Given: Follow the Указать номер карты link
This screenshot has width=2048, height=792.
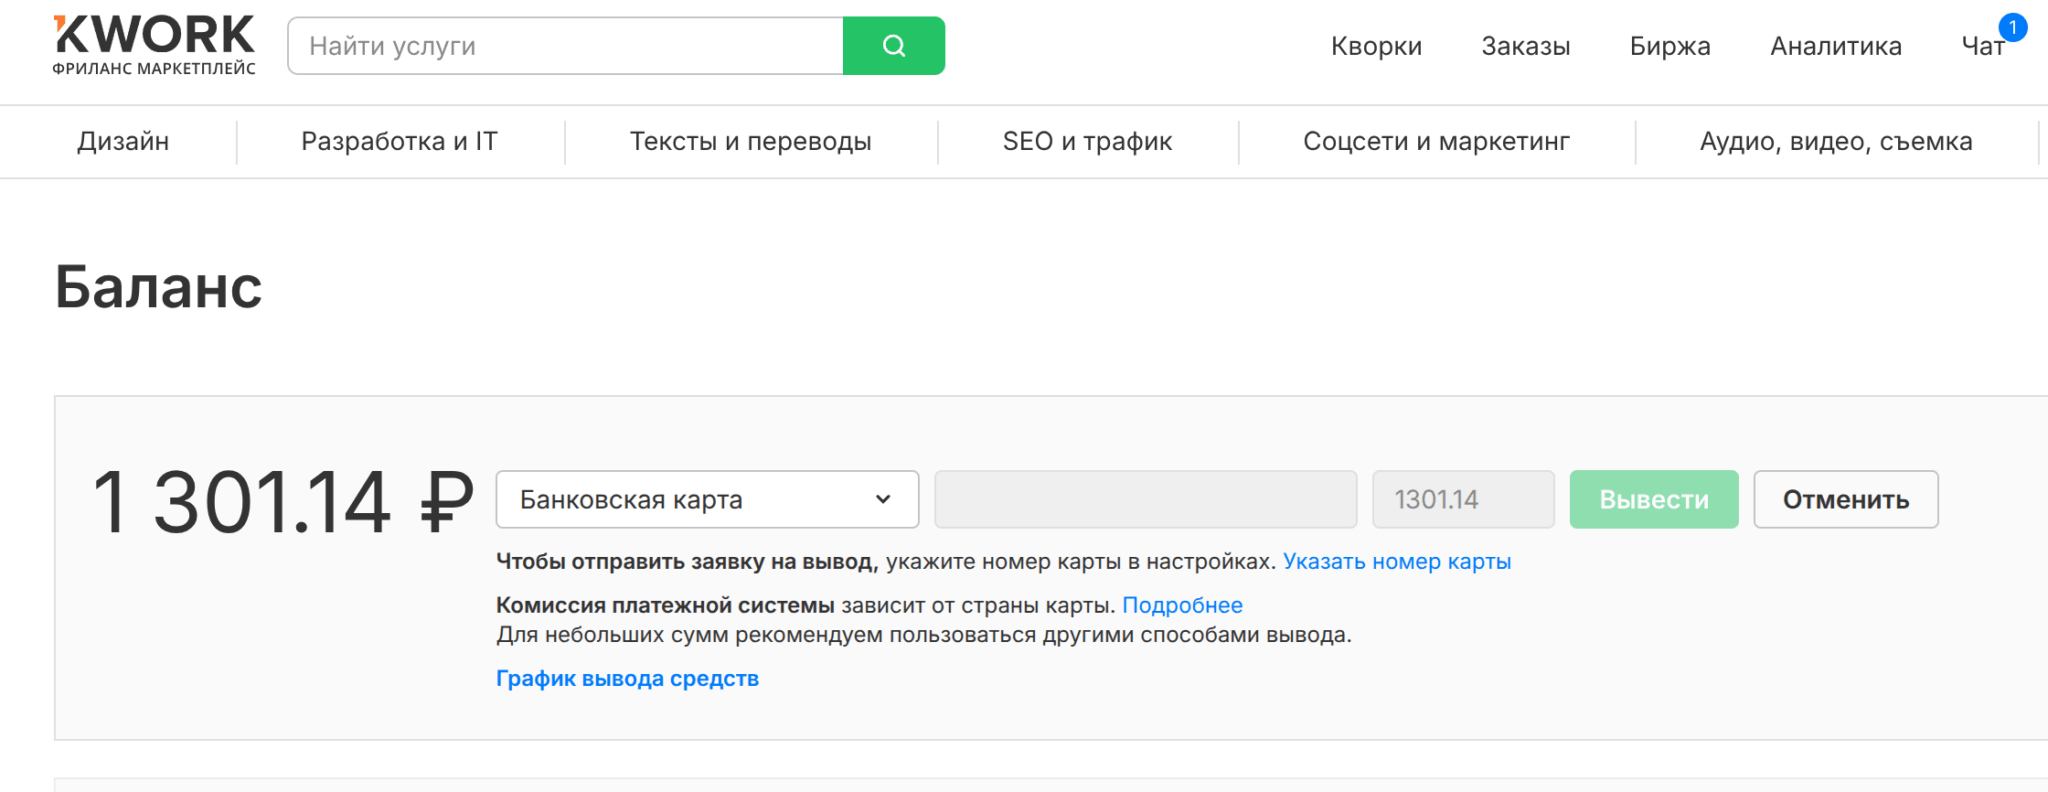Looking at the screenshot, I should pos(1397,561).
